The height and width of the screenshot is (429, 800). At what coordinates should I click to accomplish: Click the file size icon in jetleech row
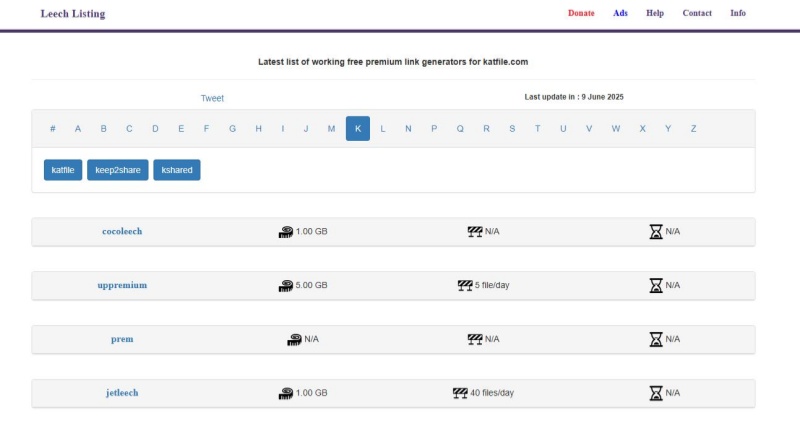[x=286, y=393]
